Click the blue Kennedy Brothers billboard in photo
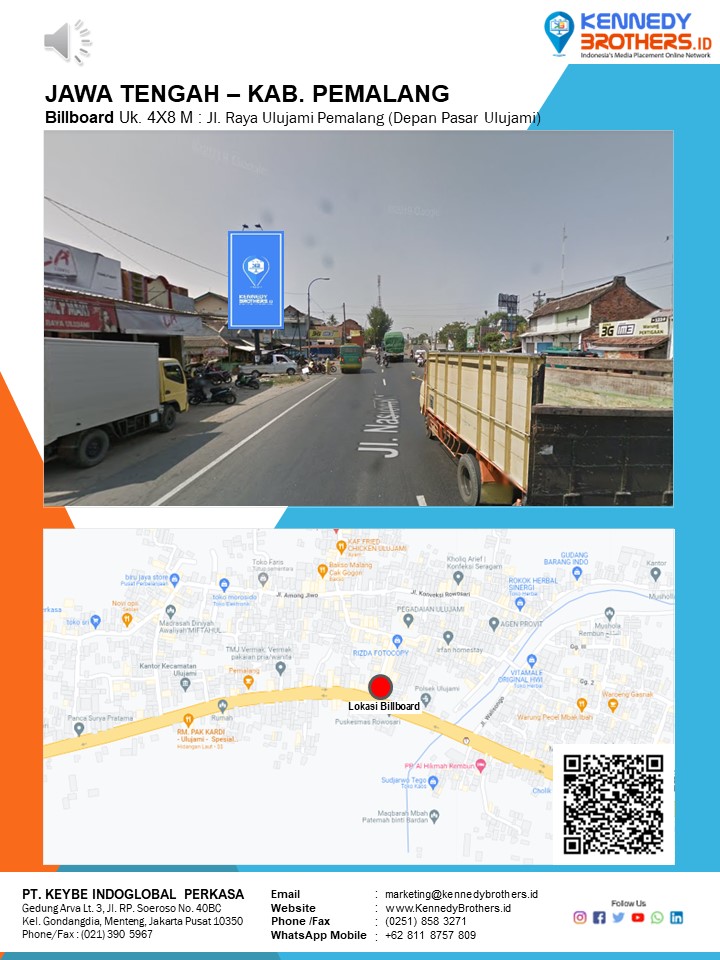This screenshot has height=960, width=720. [x=256, y=280]
